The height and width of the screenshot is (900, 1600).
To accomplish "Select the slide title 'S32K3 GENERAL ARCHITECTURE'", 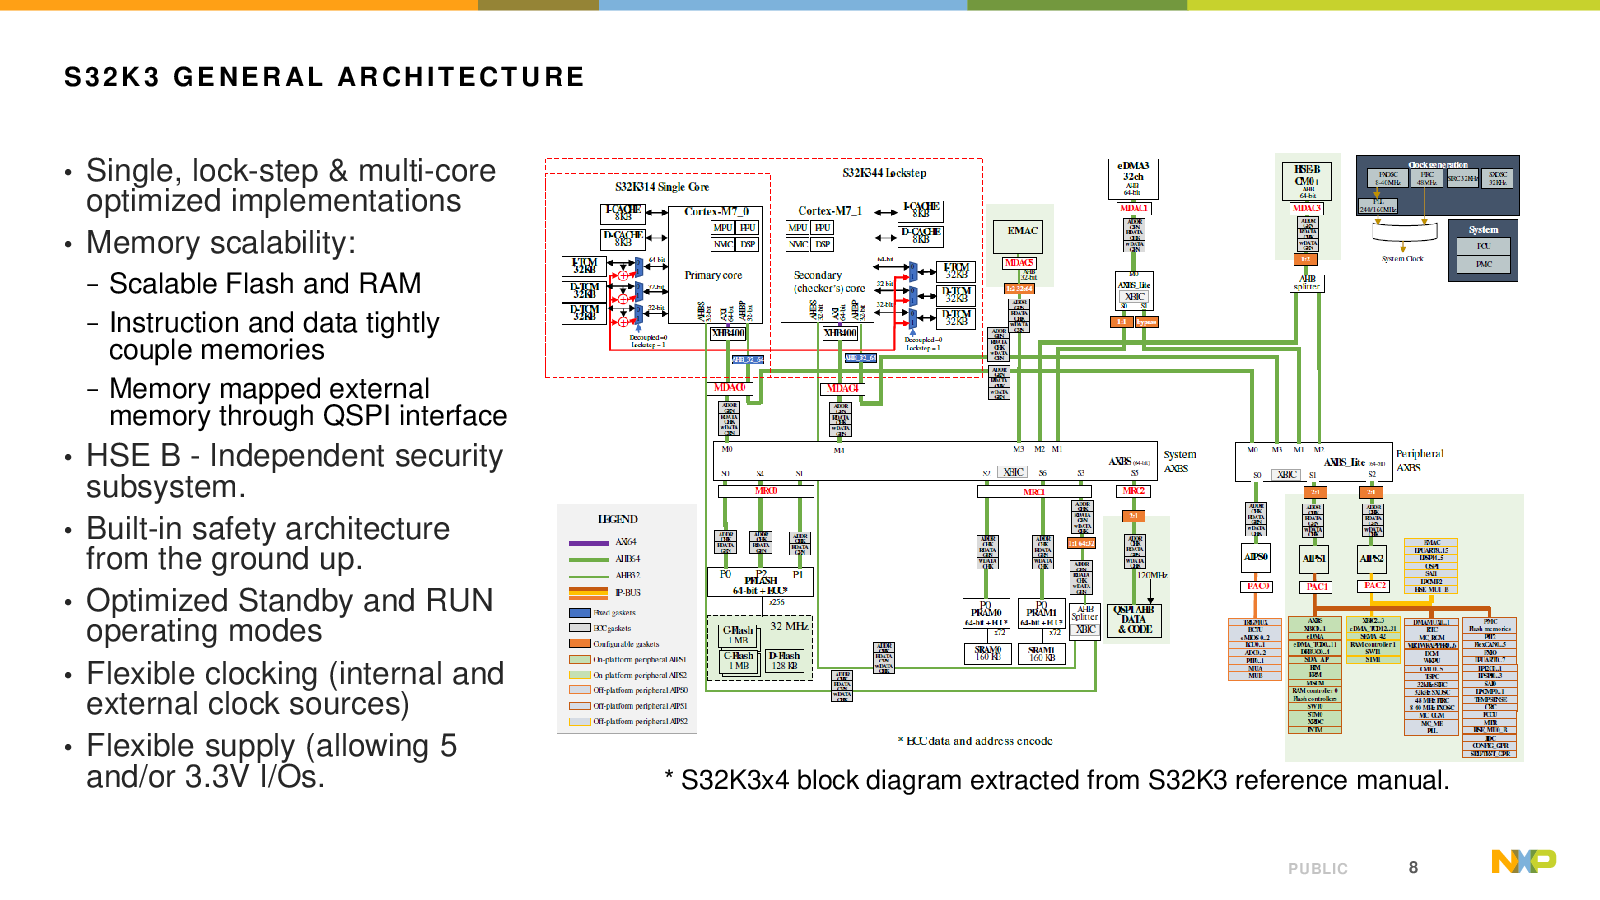I will click(x=325, y=77).
